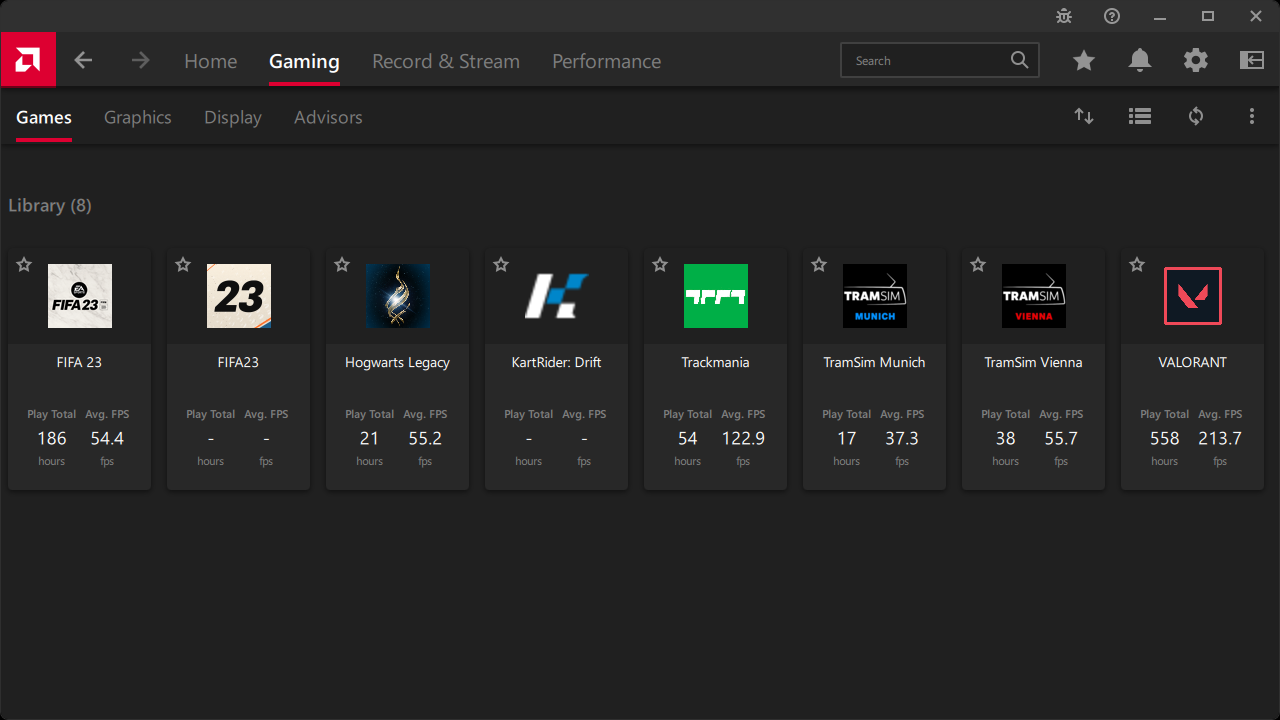Go forward with the right arrow
Viewport: 1280px width, 720px height.
[x=140, y=60]
